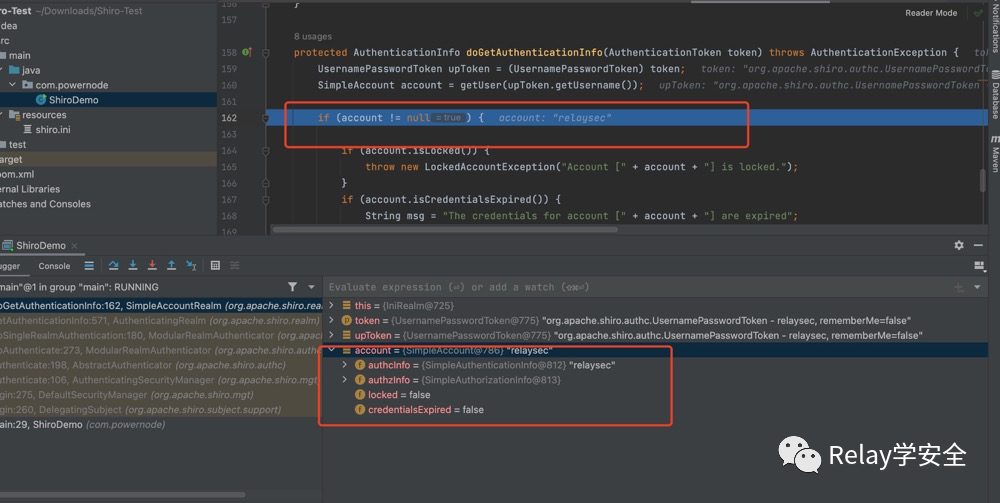Select the getAuthenticationInfo:571 AuthenticatingRealm frame
The height and width of the screenshot is (503, 1000).
click(161, 321)
